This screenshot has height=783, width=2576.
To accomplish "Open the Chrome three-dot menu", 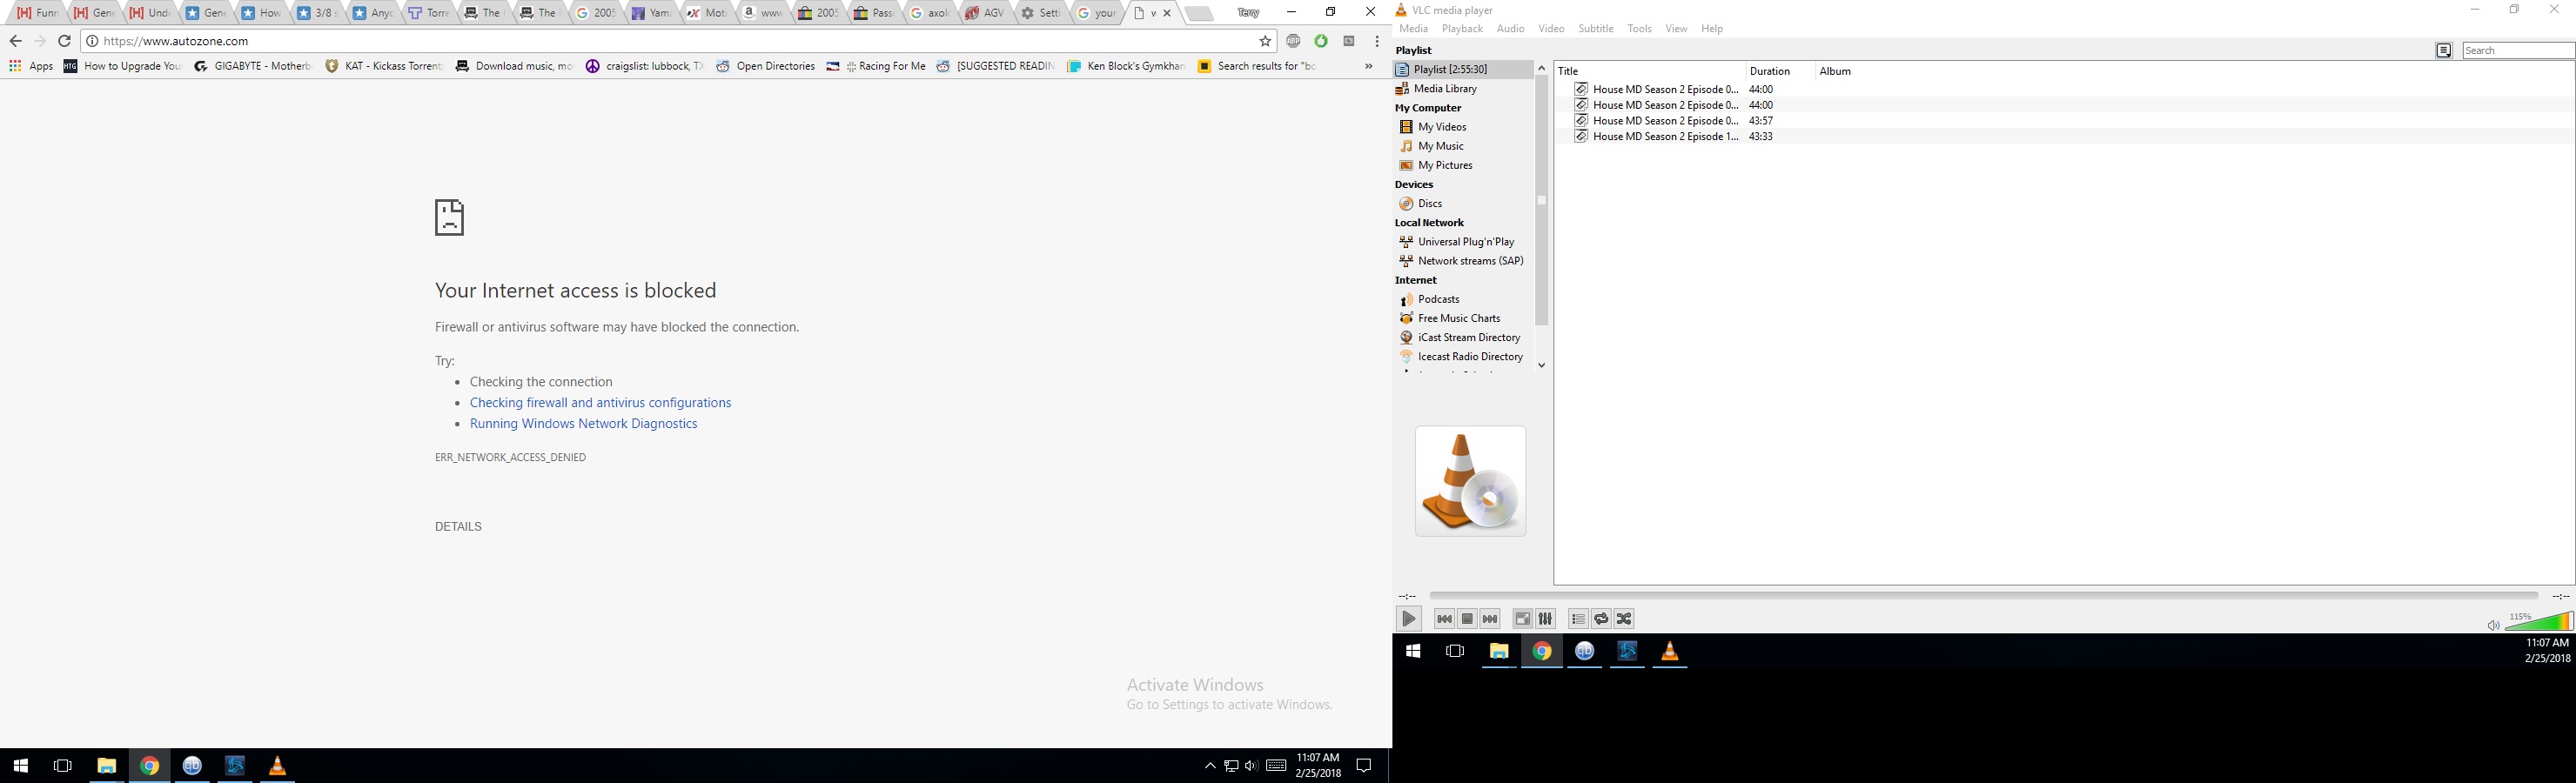I will click(x=1377, y=41).
